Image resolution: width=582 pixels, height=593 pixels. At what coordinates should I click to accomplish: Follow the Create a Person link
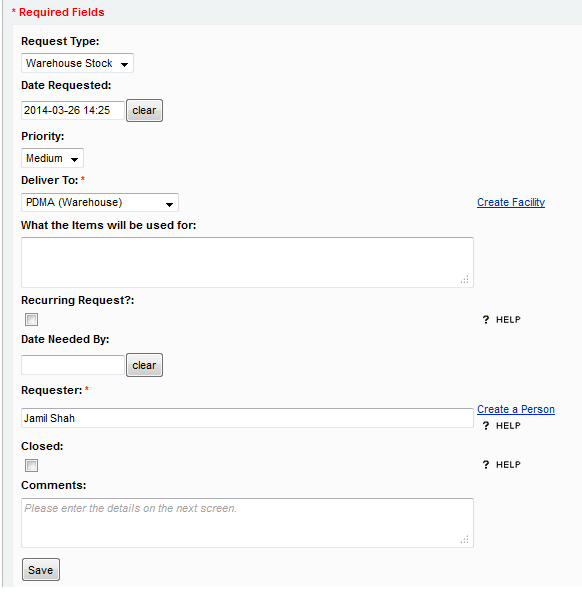tap(516, 409)
